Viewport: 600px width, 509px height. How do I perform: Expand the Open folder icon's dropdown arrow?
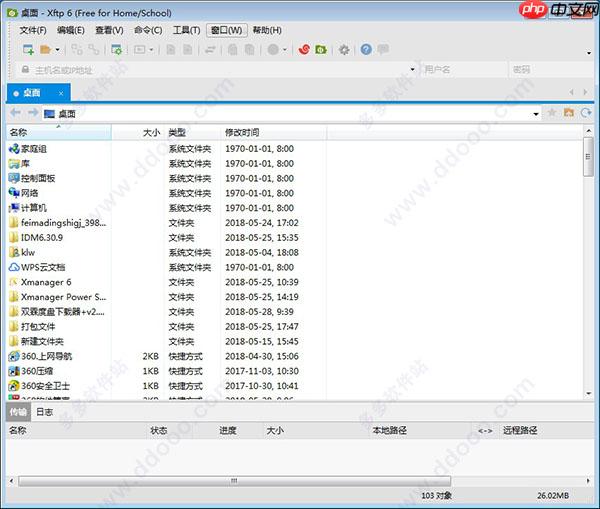click(x=57, y=50)
